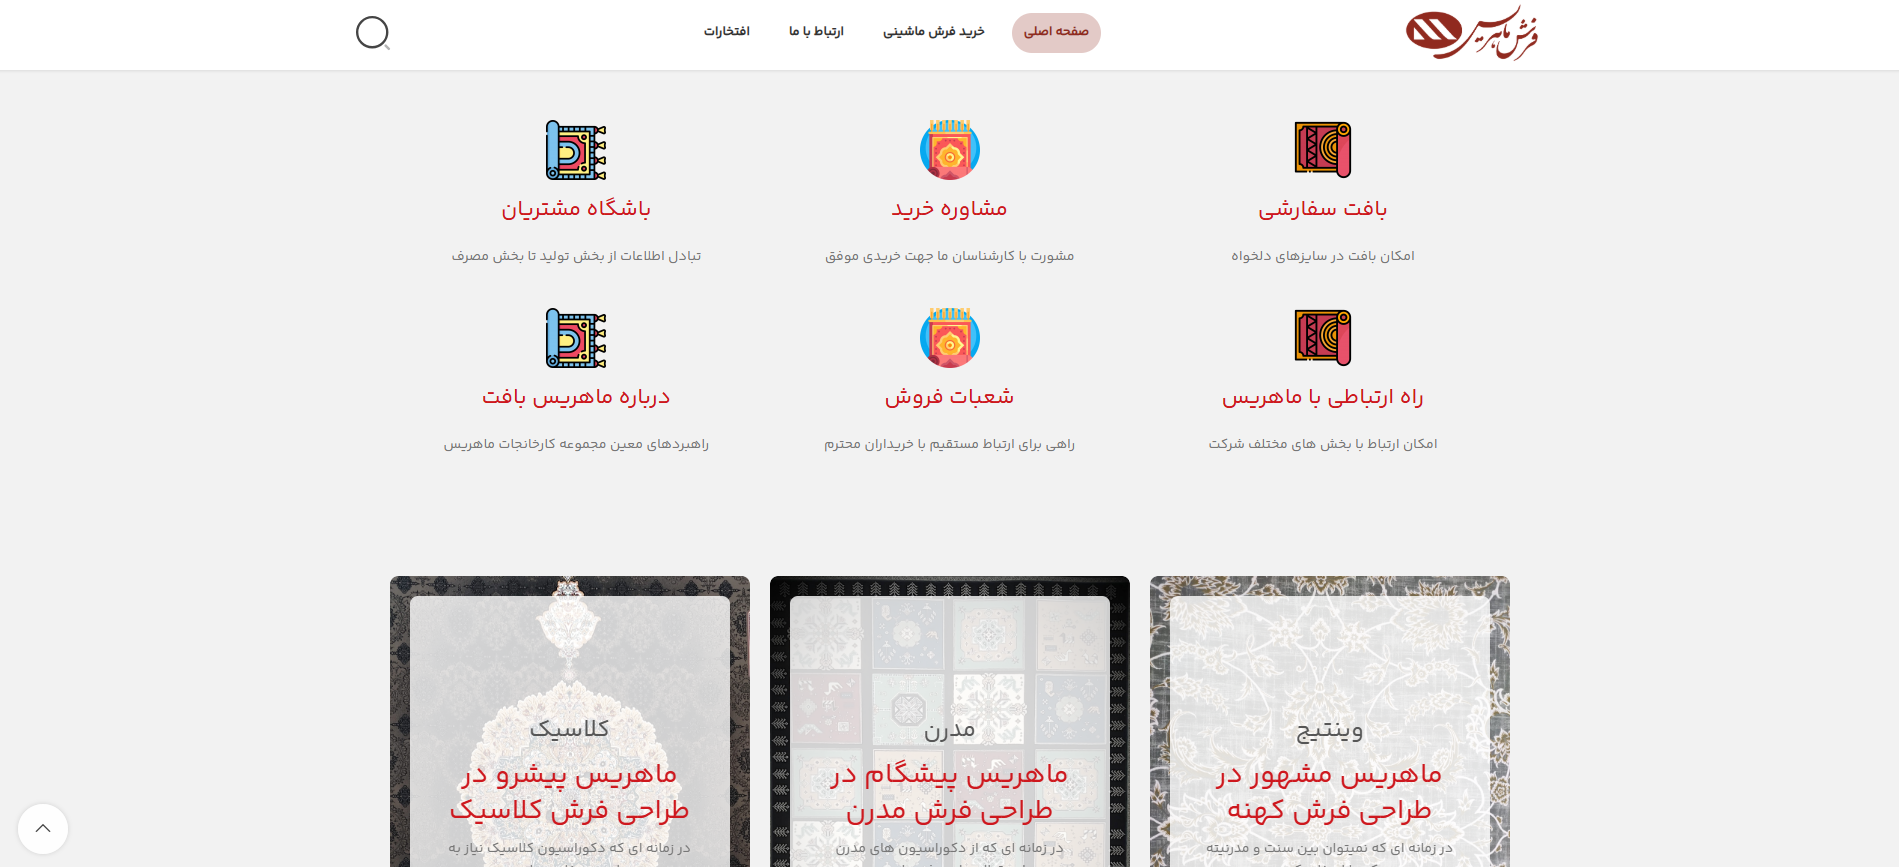Open the افتخارات menu item

pyautogui.click(x=726, y=32)
